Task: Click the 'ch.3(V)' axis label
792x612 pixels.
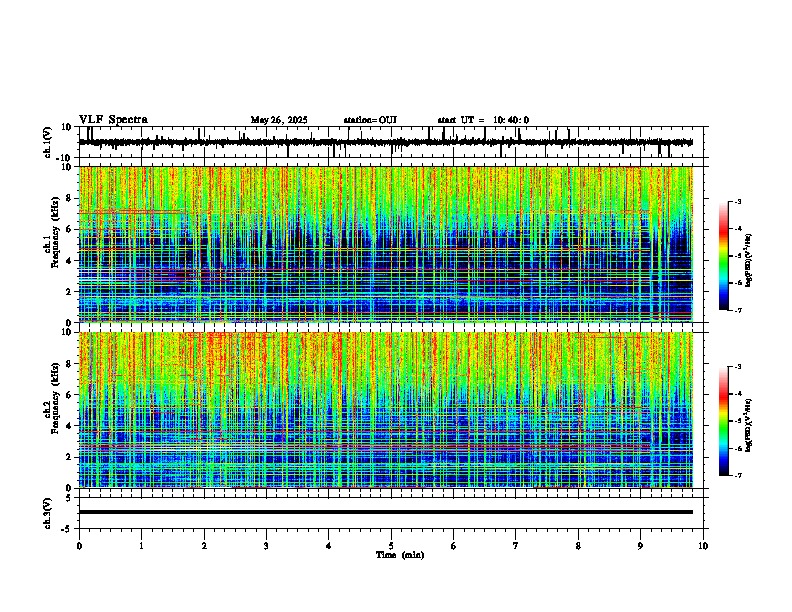Action: tap(48, 514)
